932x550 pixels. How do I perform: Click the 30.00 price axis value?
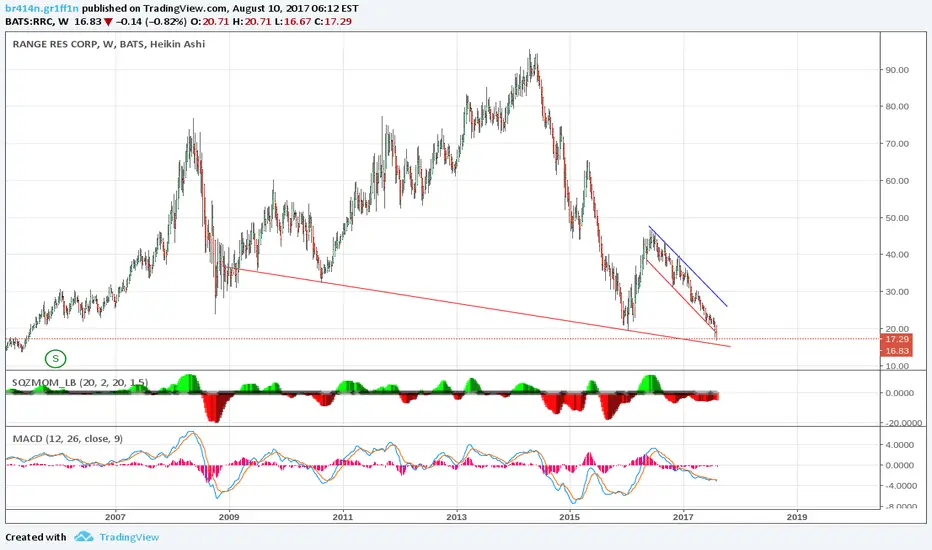click(x=897, y=291)
